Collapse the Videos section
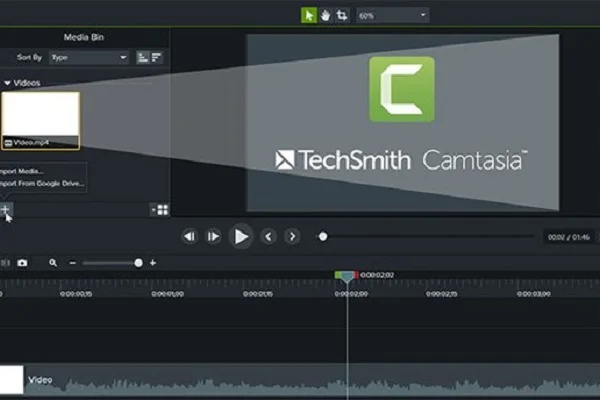Image resolution: width=600 pixels, height=400 pixels. pos(7,83)
